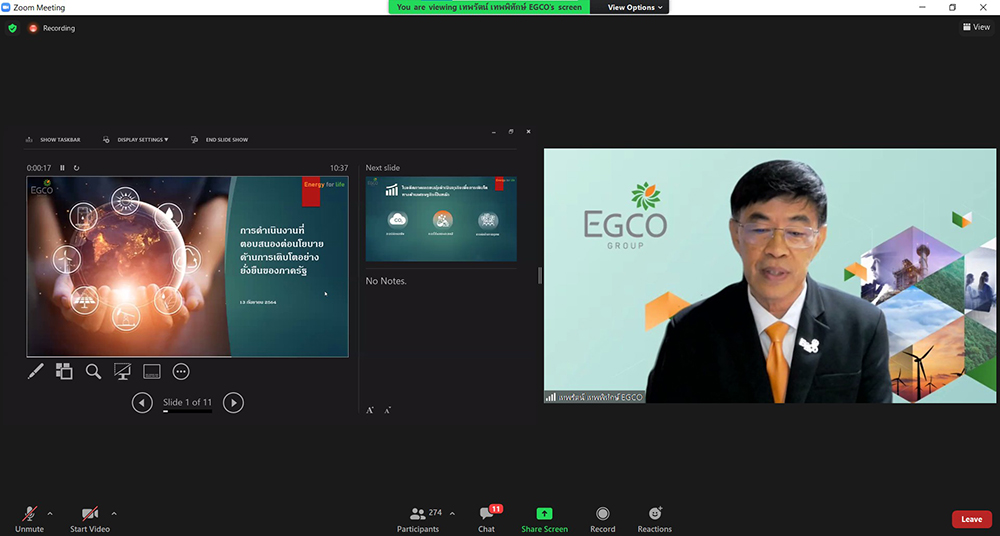Restore the presenter view window

click(511, 131)
